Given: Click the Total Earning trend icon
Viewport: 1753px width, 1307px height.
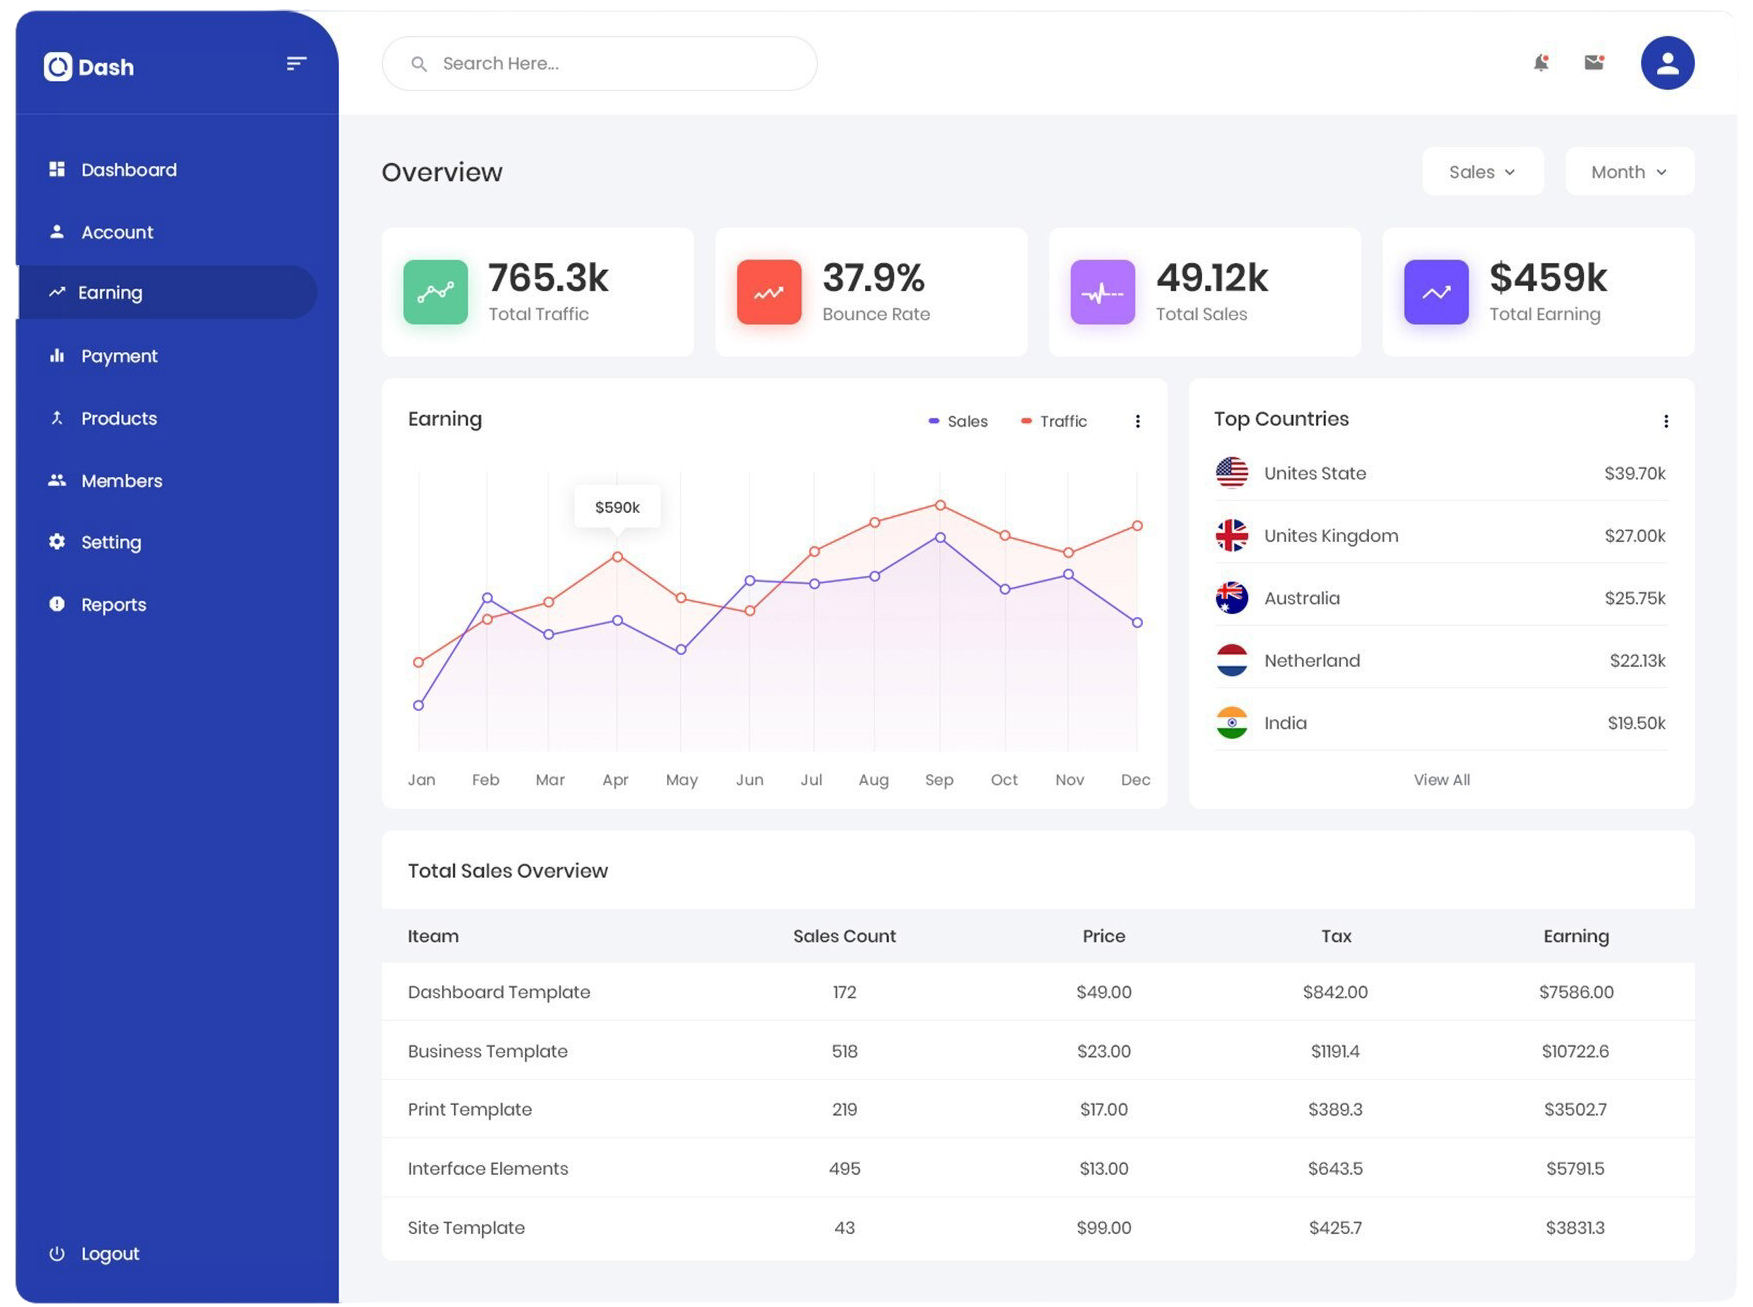Looking at the screenshot, I should (x=1436, y=292).
